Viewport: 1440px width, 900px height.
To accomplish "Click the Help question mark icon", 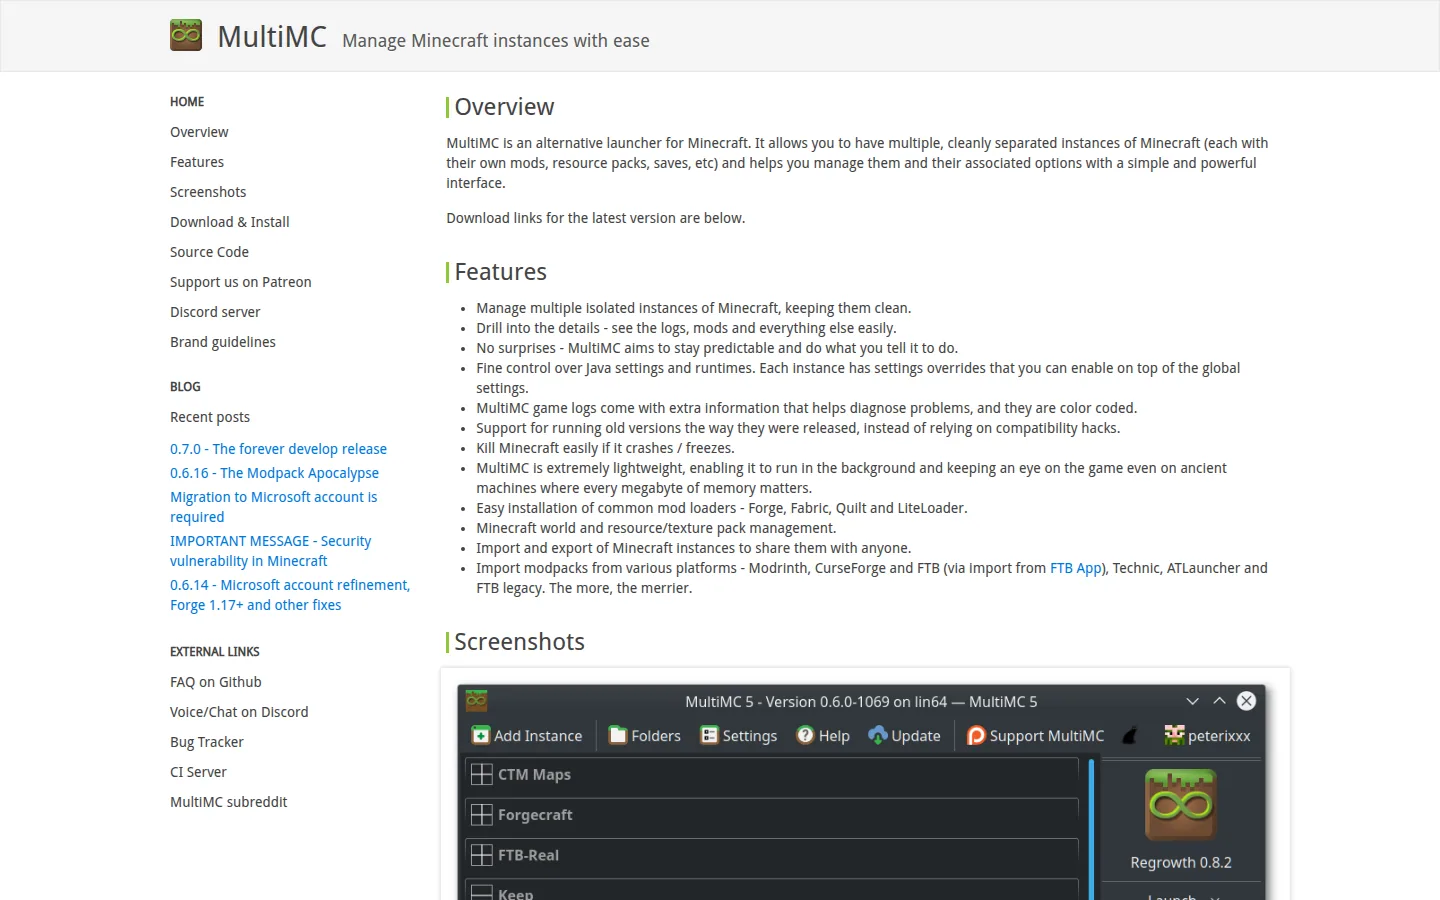I will pyautogui.click(x=805, y=735).
